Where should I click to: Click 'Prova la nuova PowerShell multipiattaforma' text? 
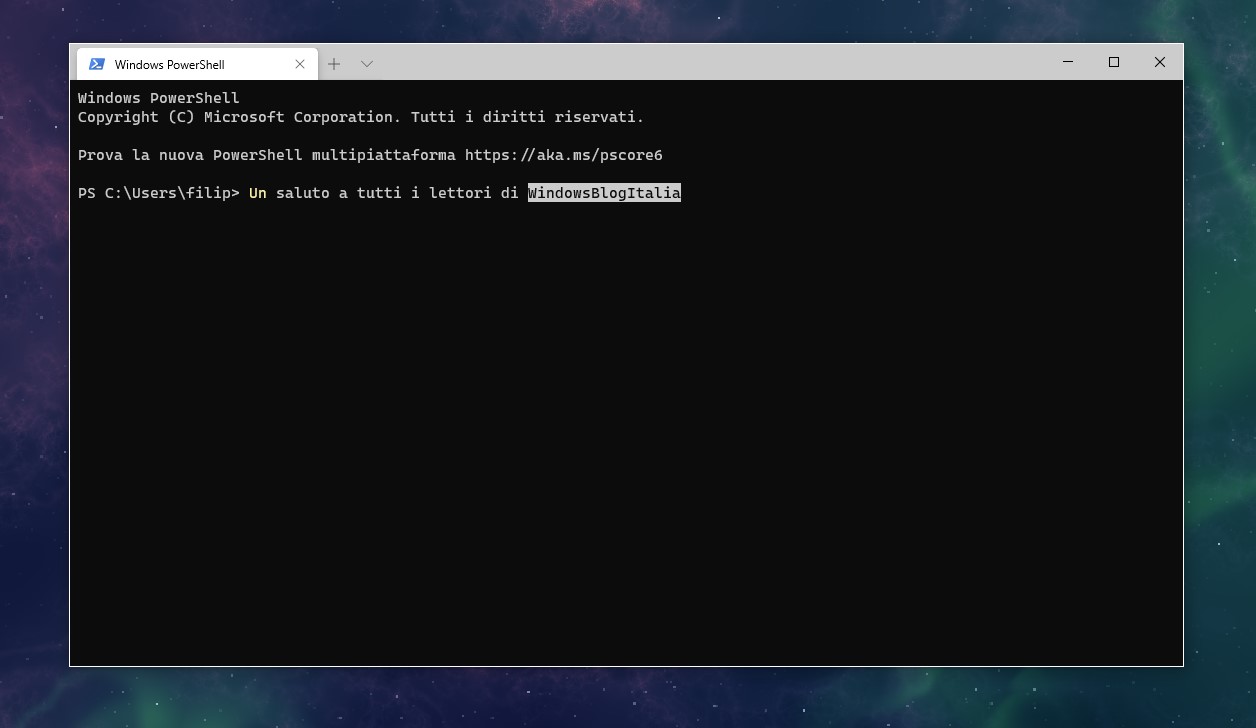click(267, 155)
